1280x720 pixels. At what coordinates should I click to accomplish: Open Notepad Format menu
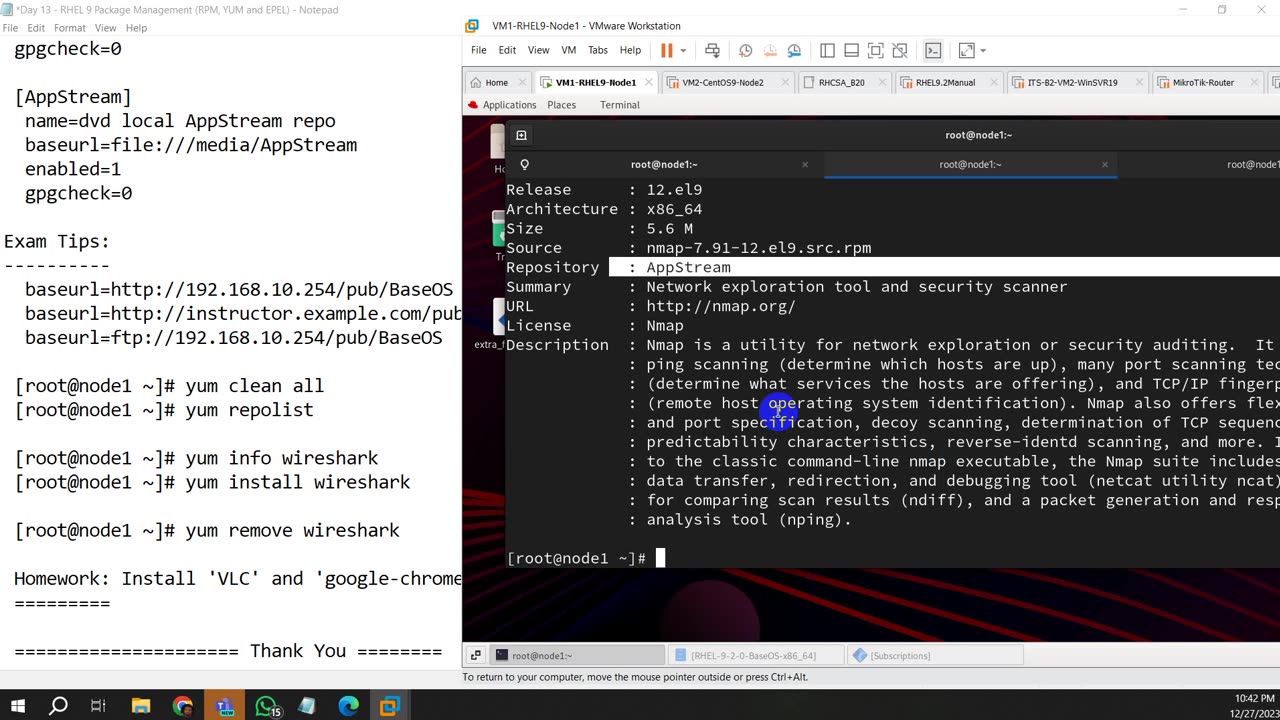[x=70, y=28]
